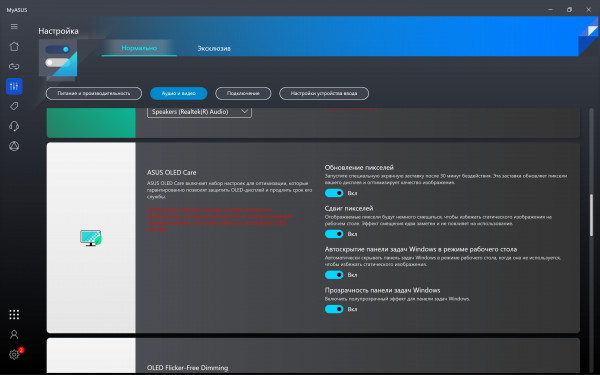The image size is (600, 375).
Task: Click the vertical scrollbar thumb on settings list
Action: pyautogui.click(x=592, y=214)
